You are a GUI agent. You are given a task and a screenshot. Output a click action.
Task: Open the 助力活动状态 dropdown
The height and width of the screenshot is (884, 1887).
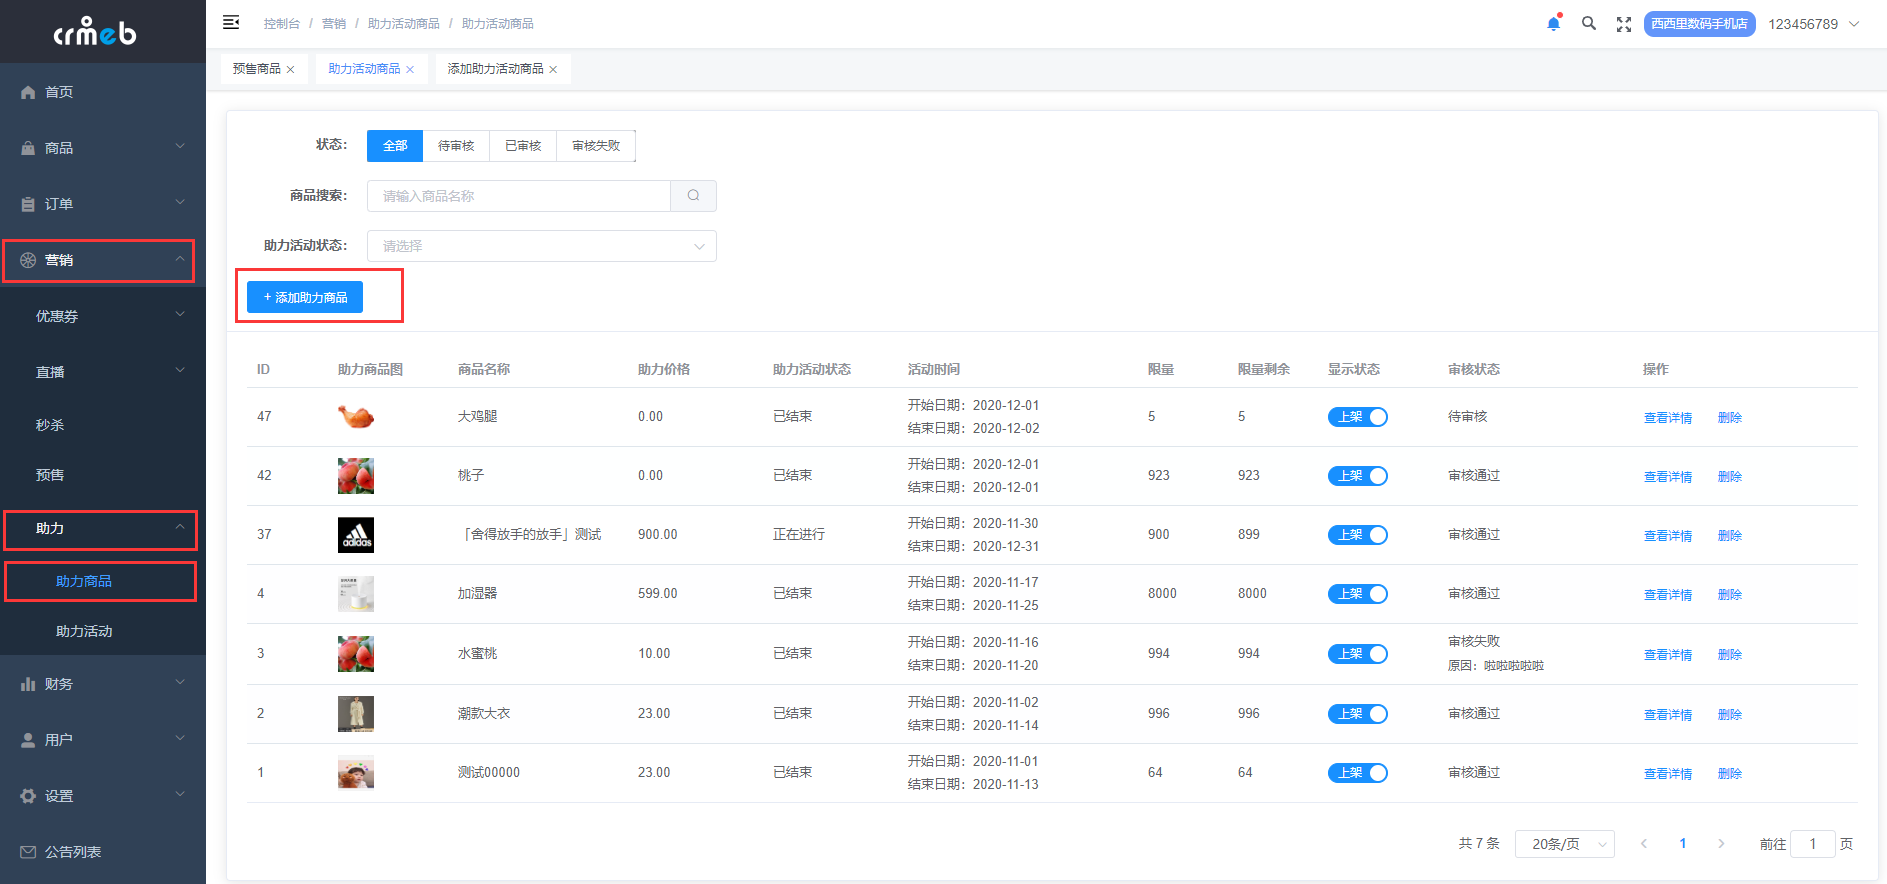(542, 246)
